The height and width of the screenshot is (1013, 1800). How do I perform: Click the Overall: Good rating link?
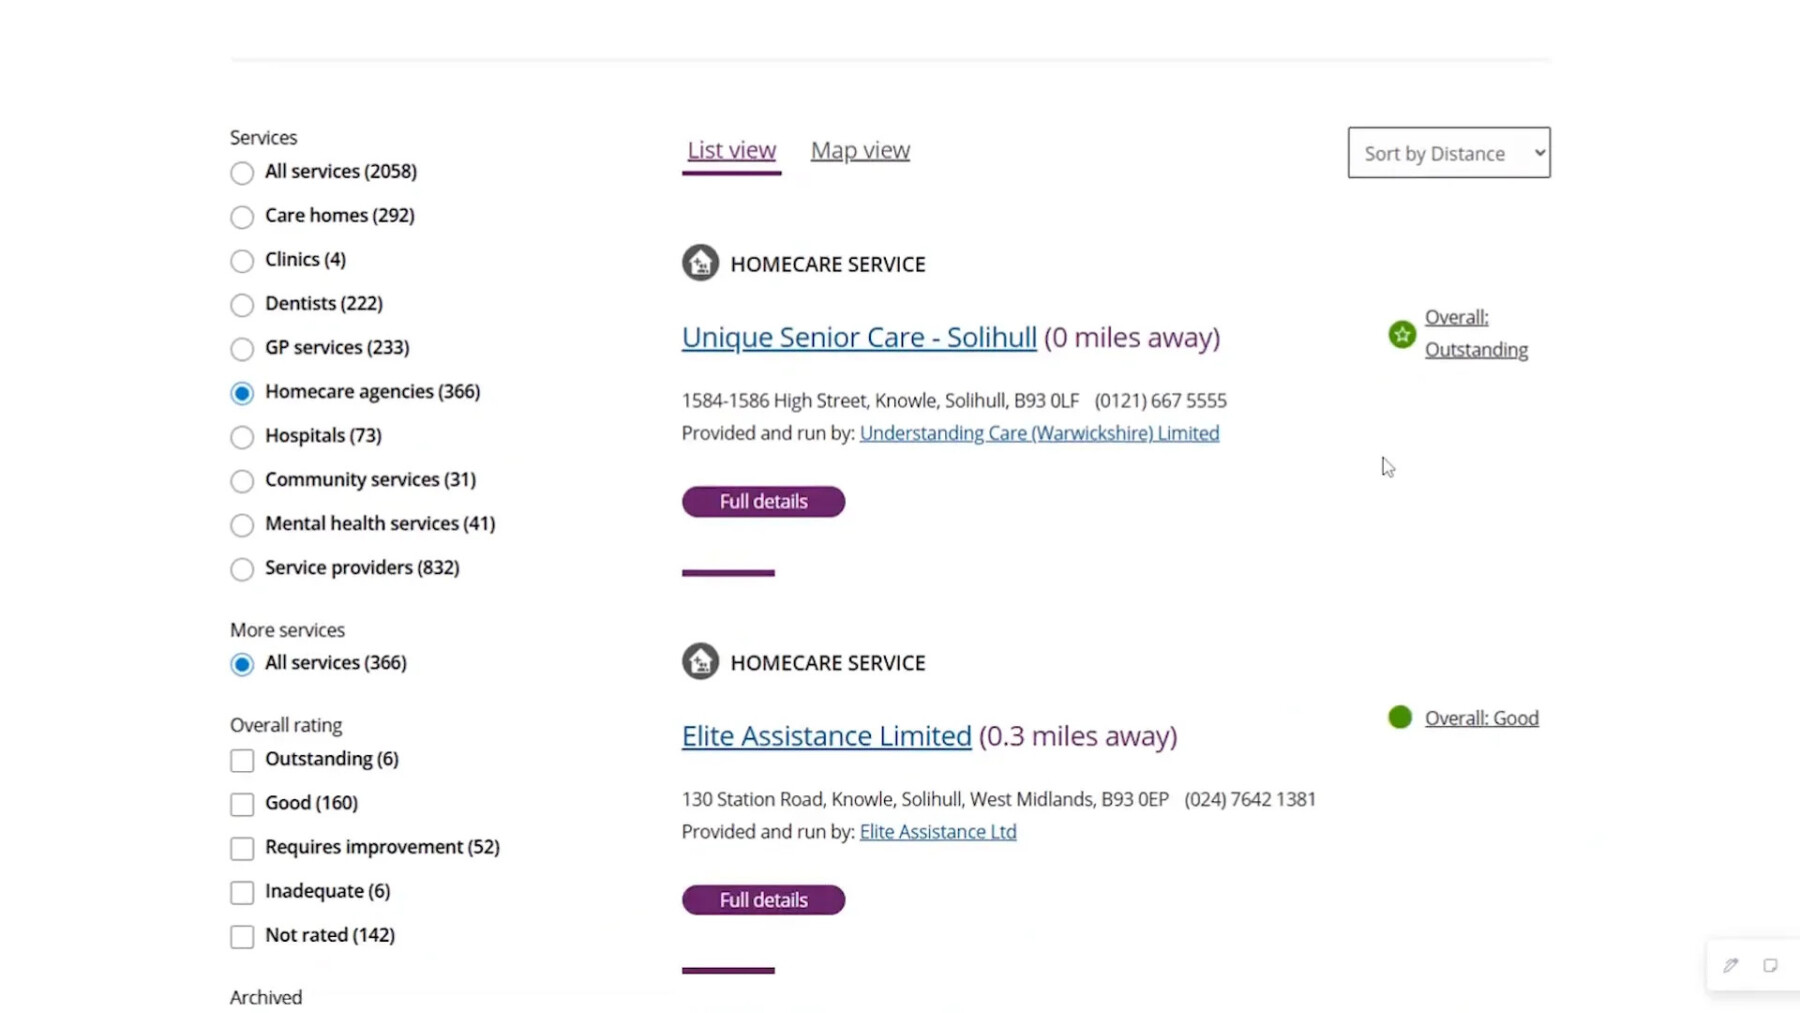1481,718
